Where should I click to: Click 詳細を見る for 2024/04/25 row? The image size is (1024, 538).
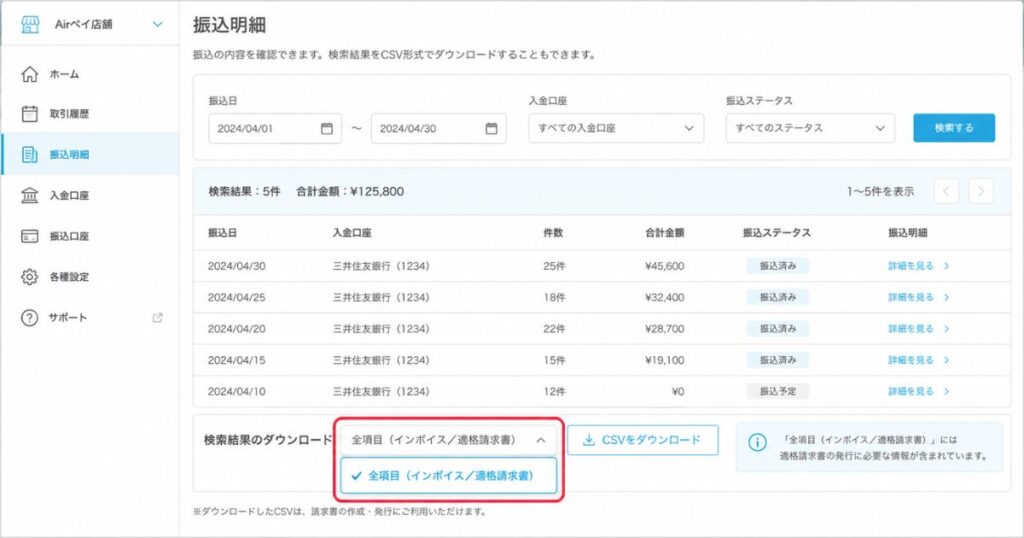click(x=918, y=297)
